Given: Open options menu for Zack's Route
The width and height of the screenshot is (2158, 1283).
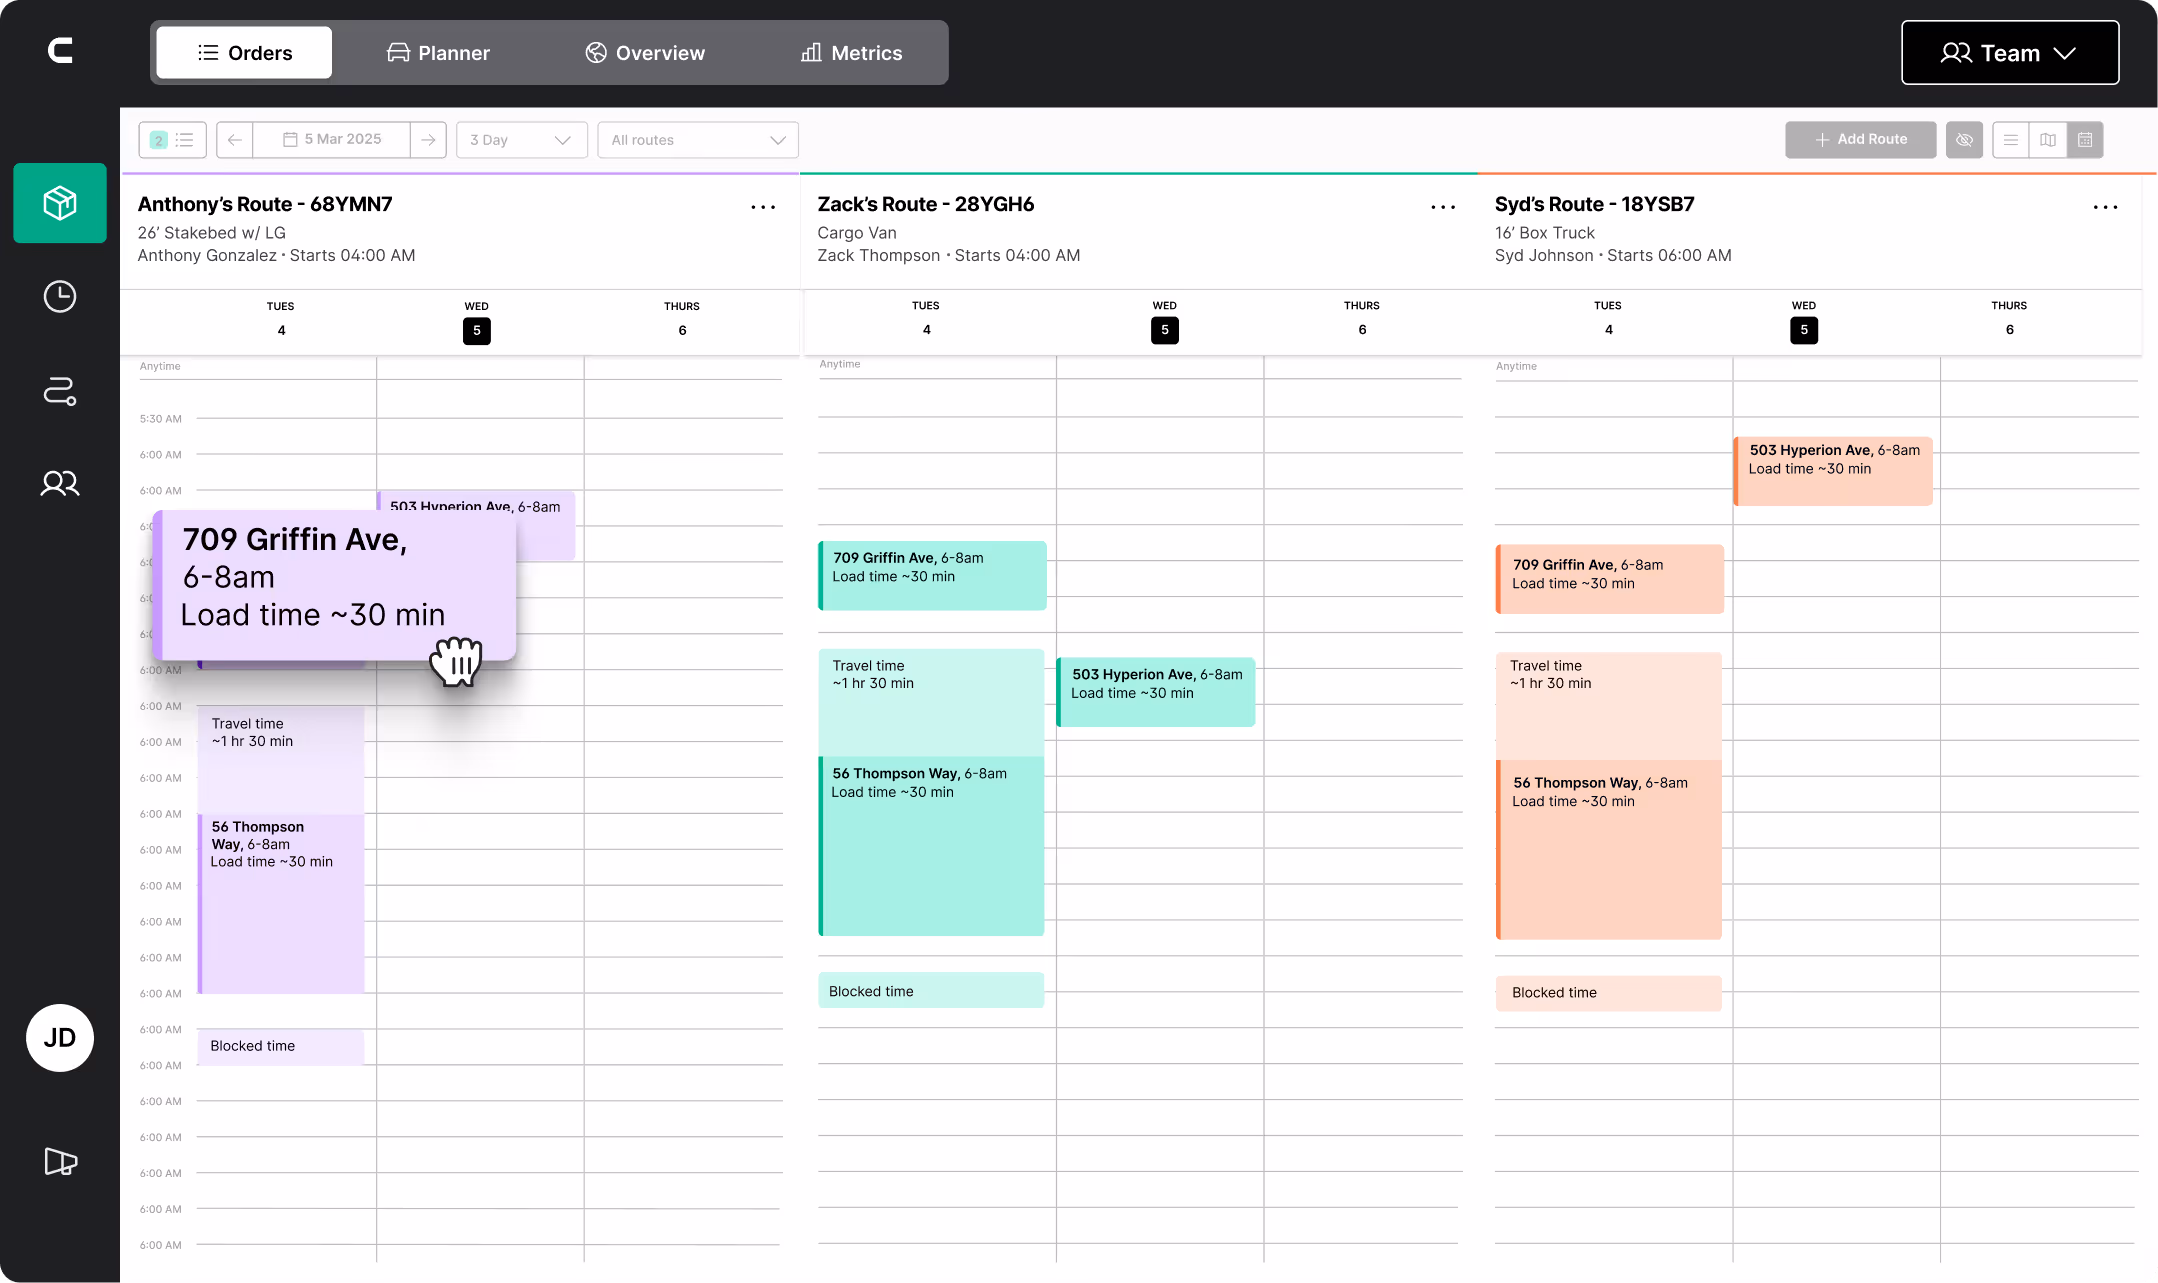Looking at the screenshot, I should [1442, 207].
